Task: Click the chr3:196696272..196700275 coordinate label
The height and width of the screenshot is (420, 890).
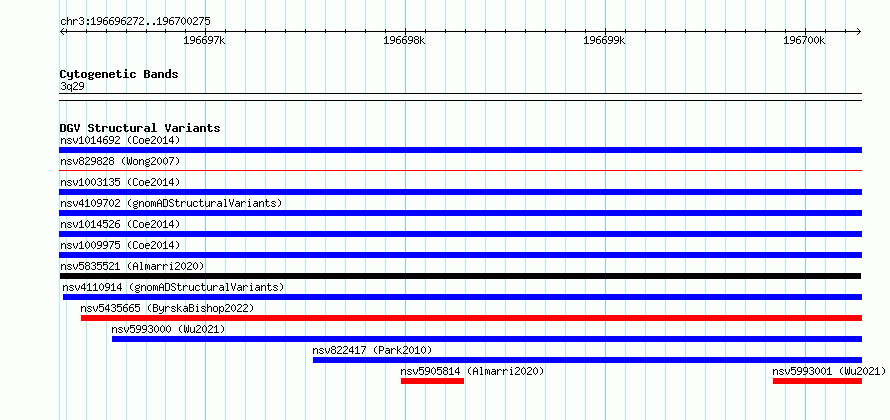Action: click(x=135, y=22)
